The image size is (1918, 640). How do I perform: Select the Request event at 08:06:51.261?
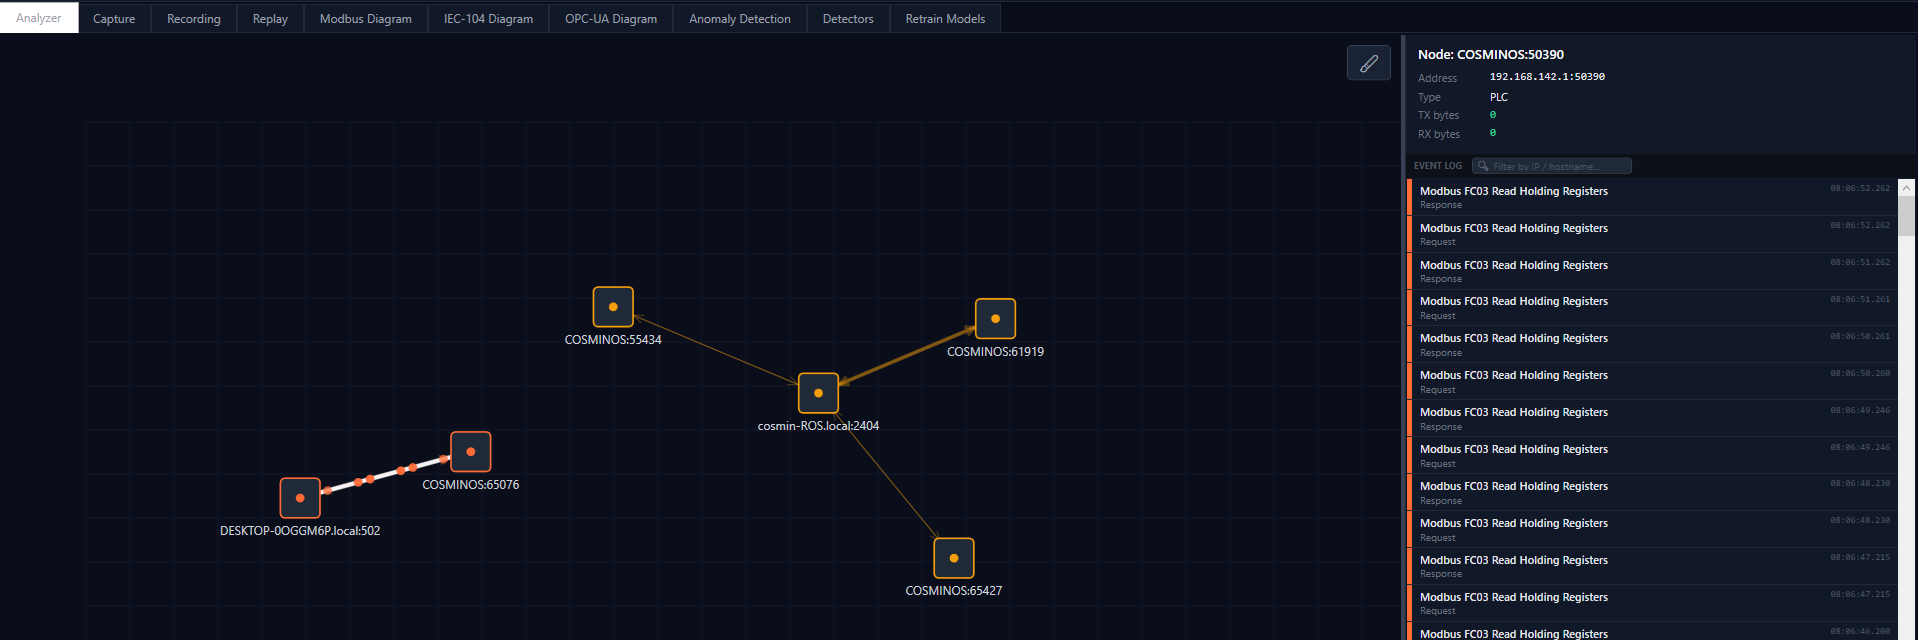[x=1652, y=307]
